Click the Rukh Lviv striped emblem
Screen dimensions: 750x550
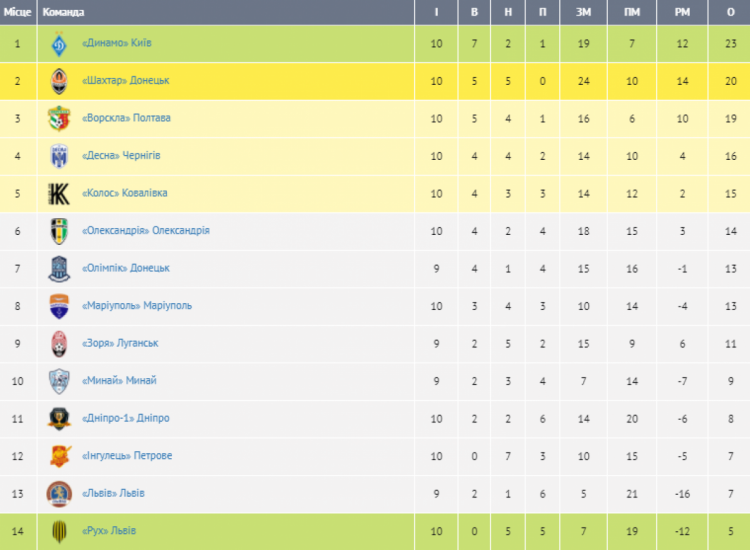pyautogui.click(x=59, y=531)
